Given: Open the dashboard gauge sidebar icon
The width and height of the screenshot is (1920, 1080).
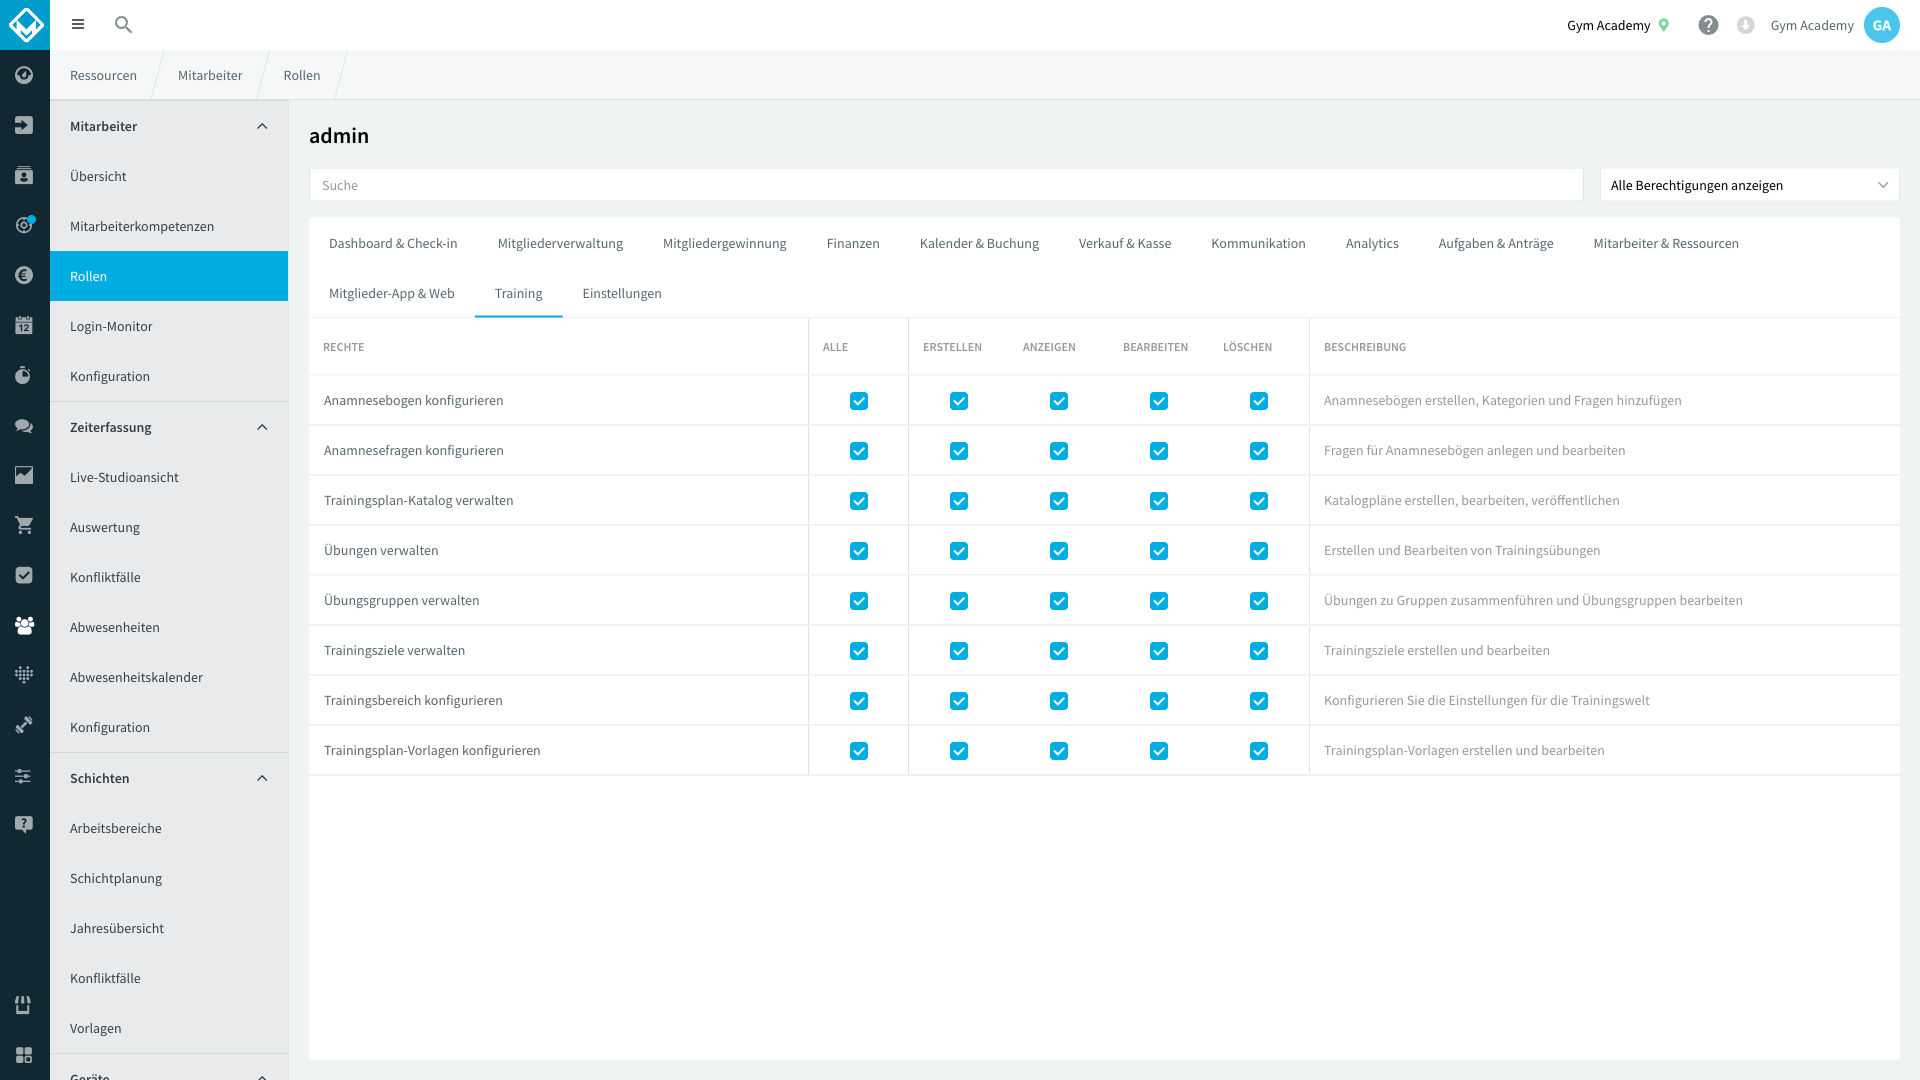Looking at the screenshot, I should 24,75.
